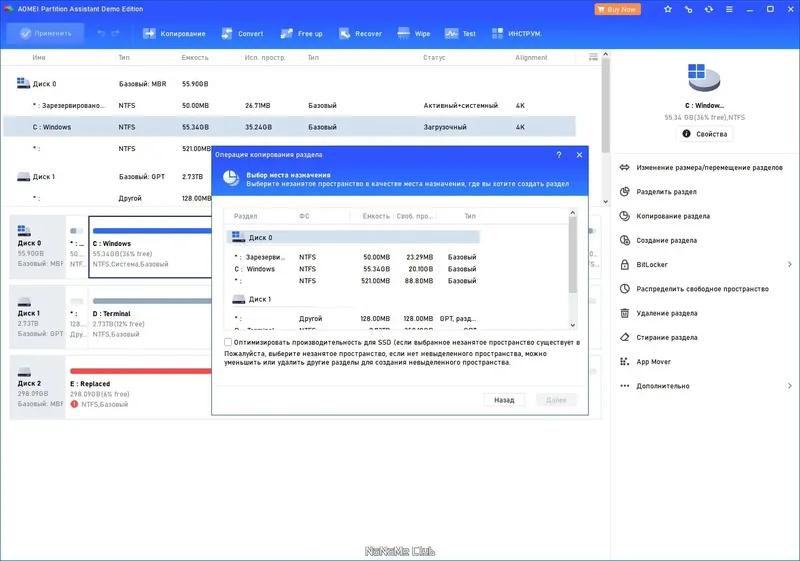This screenshot has width=800, height=561.
Task: Open the ИНСТРУМ. tools menu
Action: pos(516,34)
